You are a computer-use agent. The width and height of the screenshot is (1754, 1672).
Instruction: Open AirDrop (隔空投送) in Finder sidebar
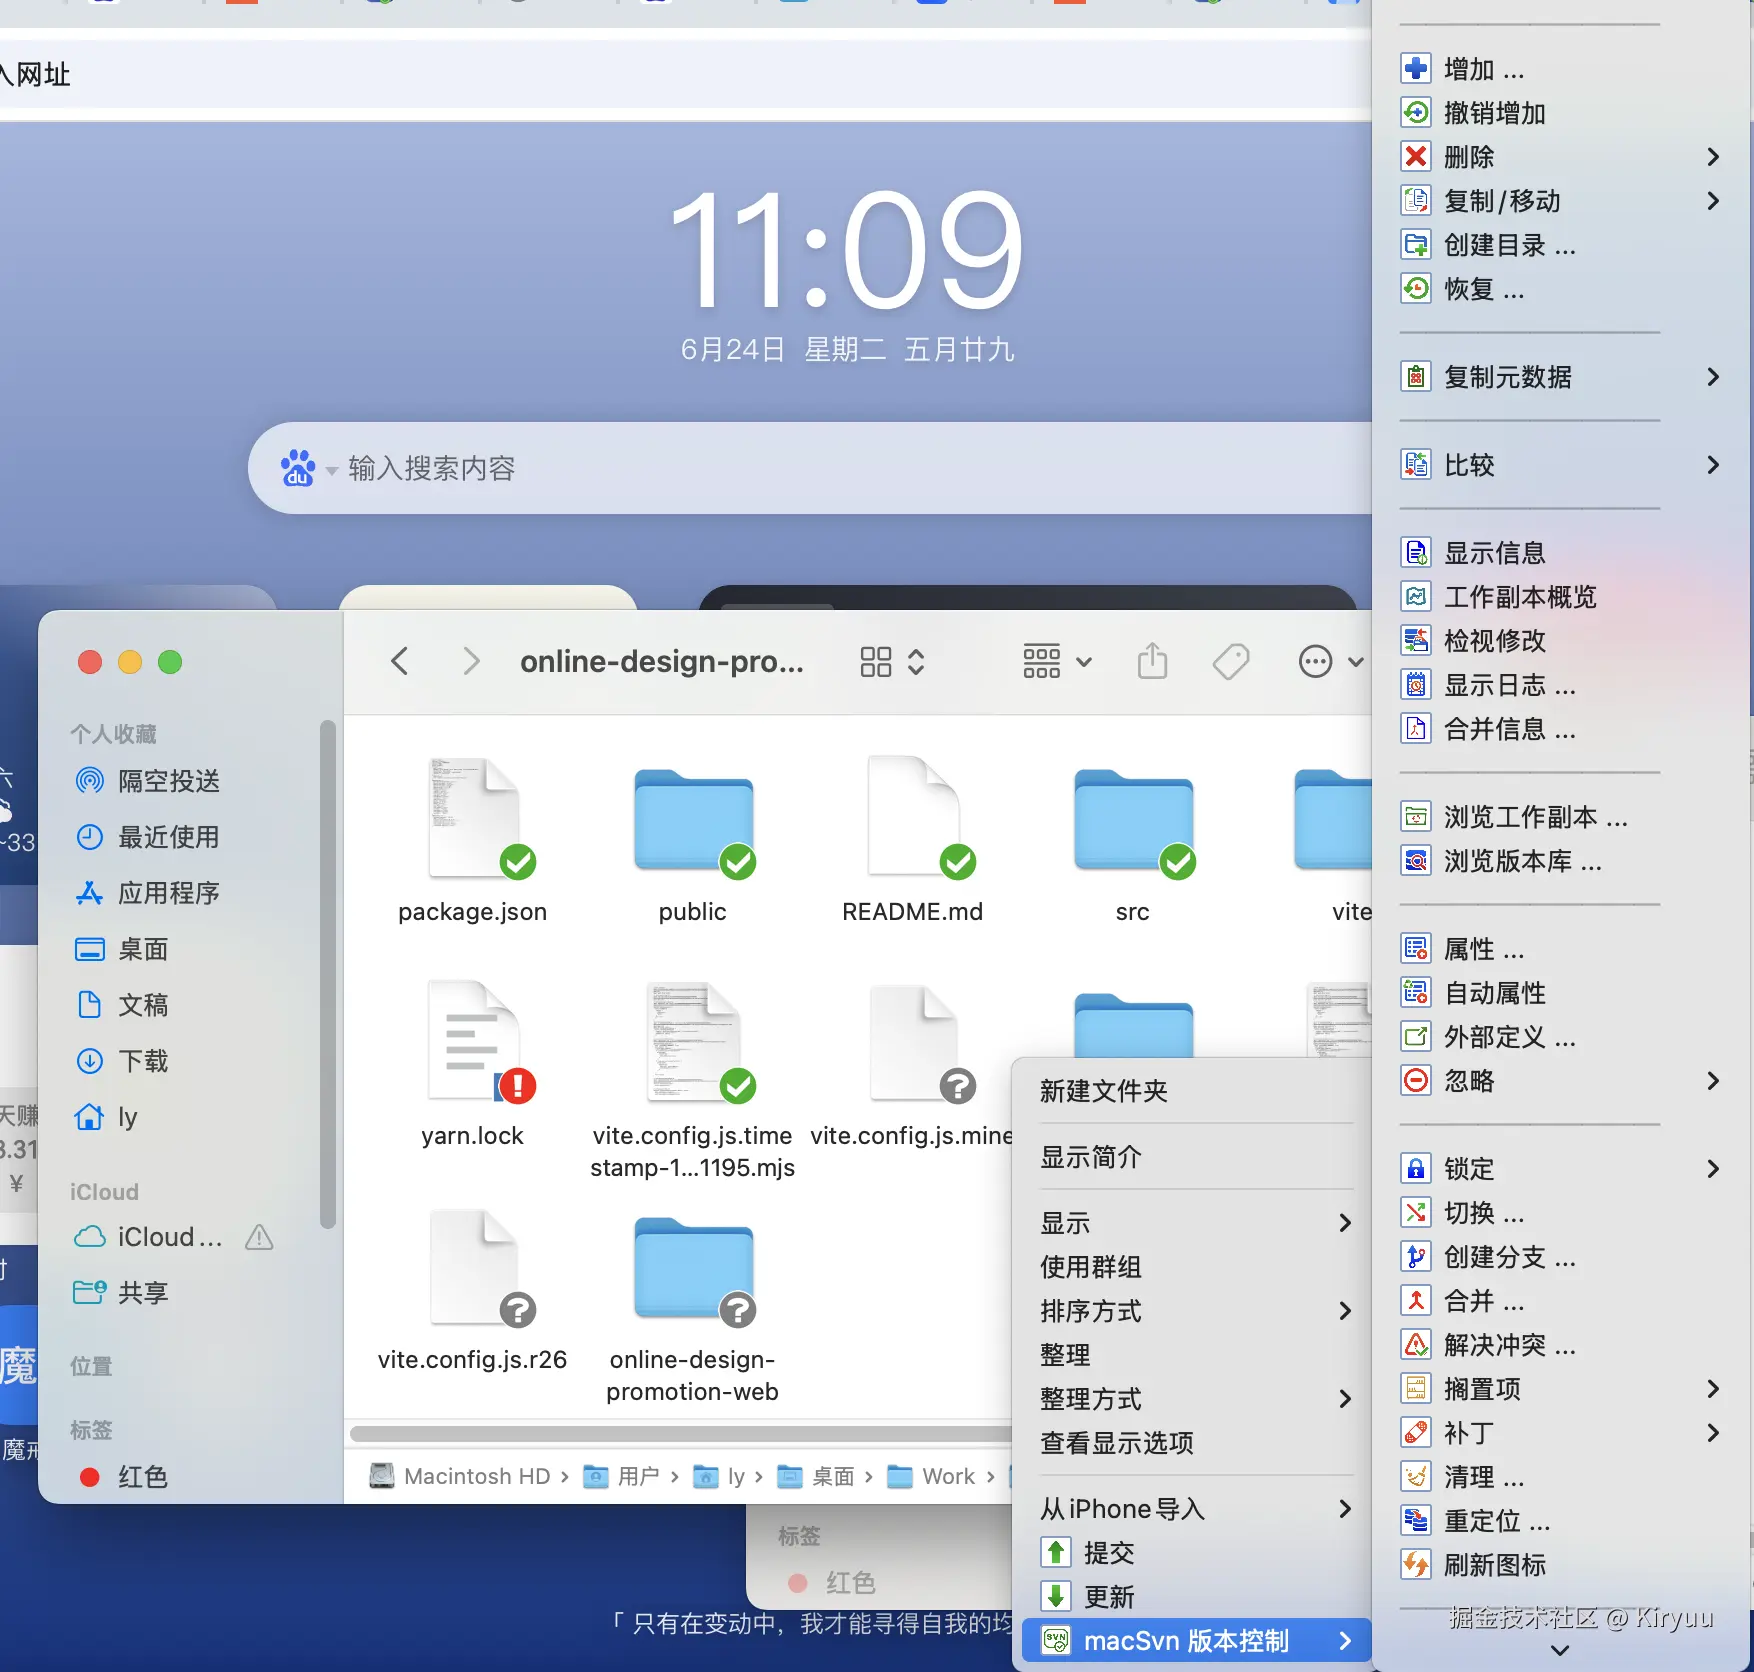coord(148,781)
